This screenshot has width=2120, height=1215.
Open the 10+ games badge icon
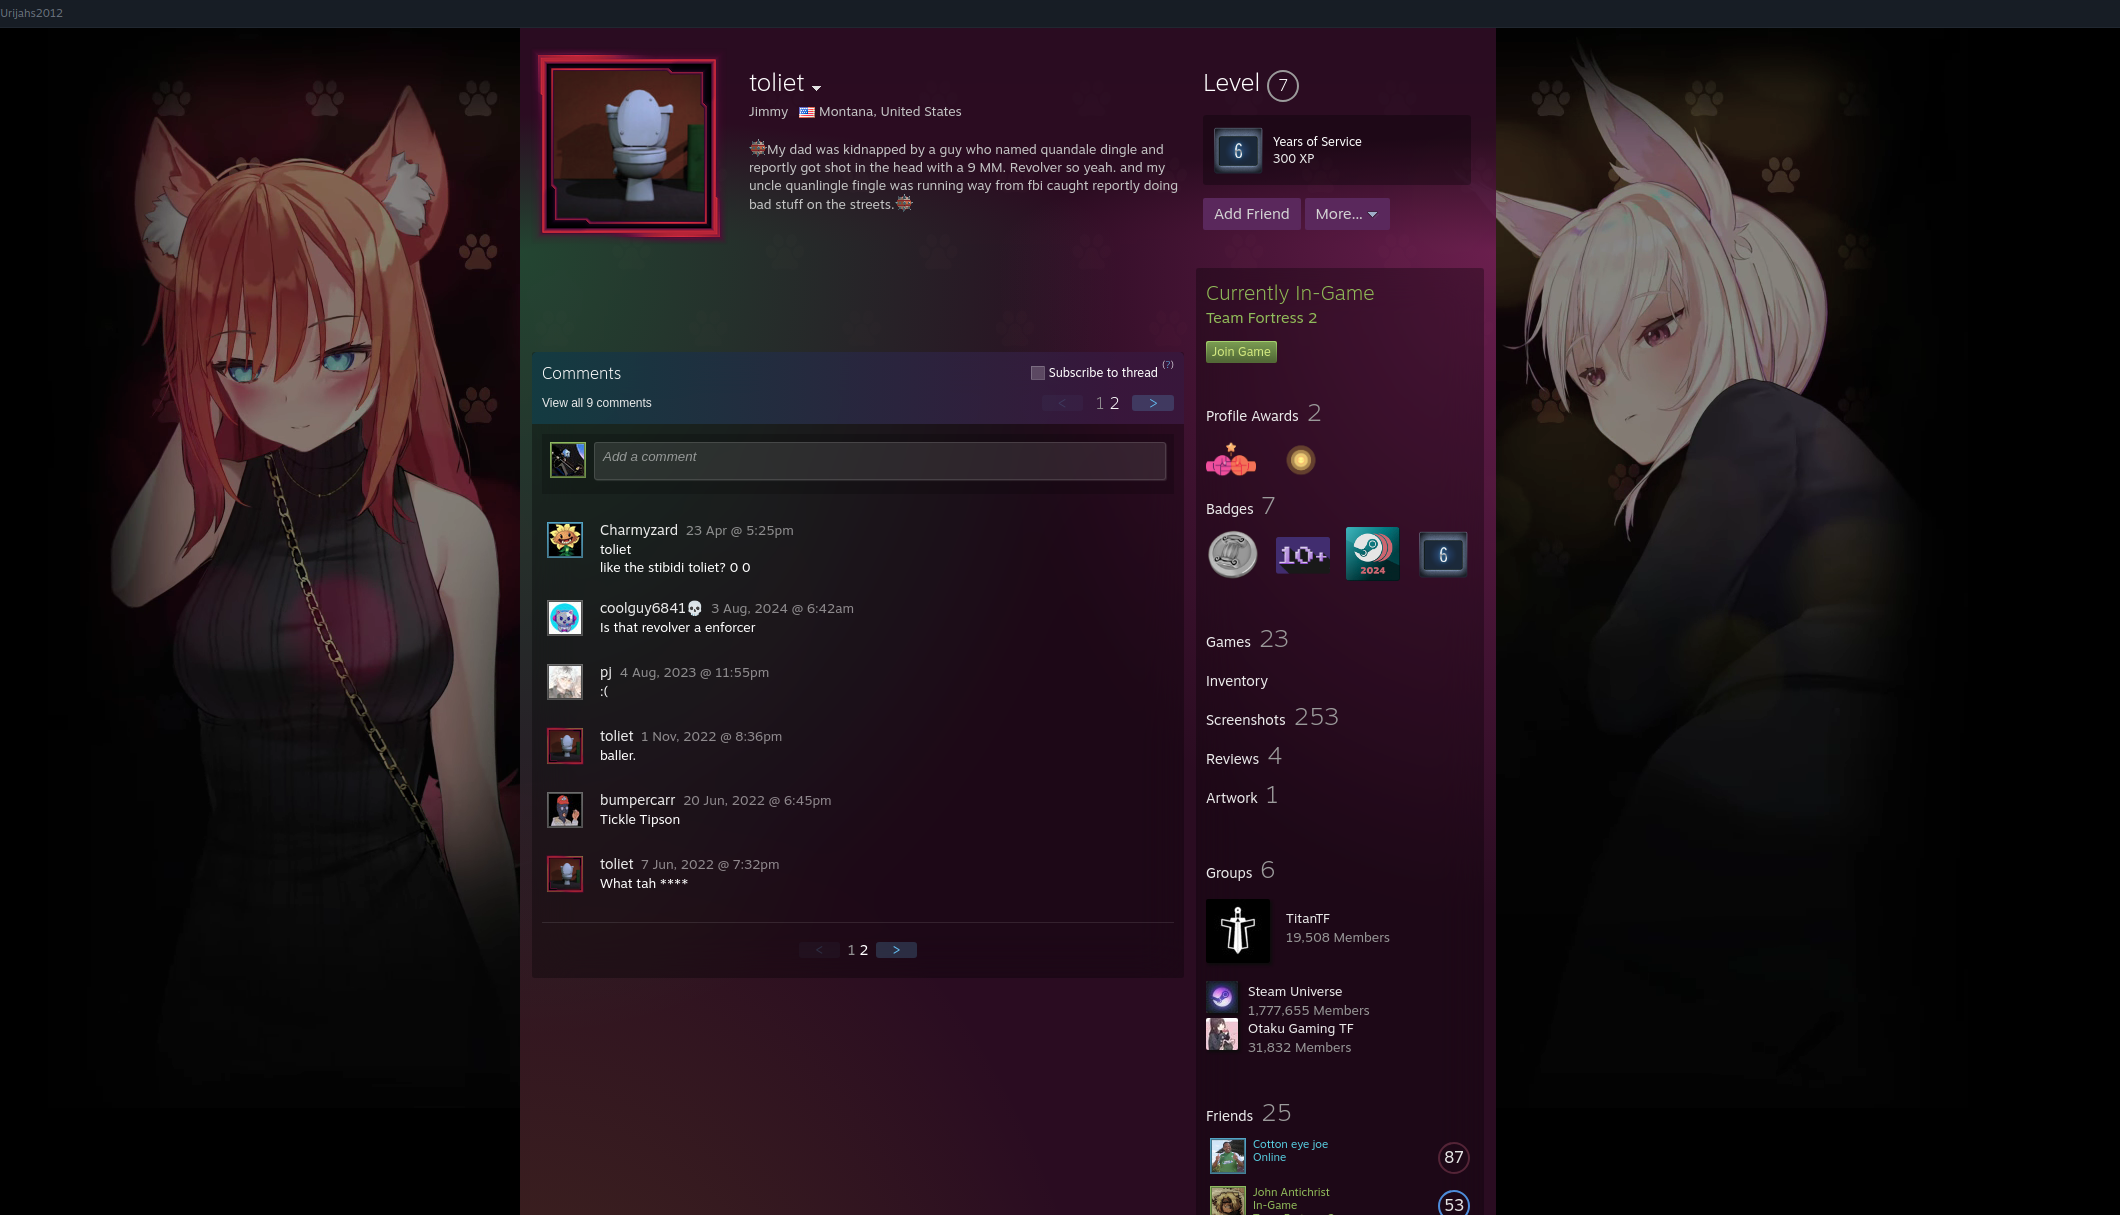(1302, 554)
